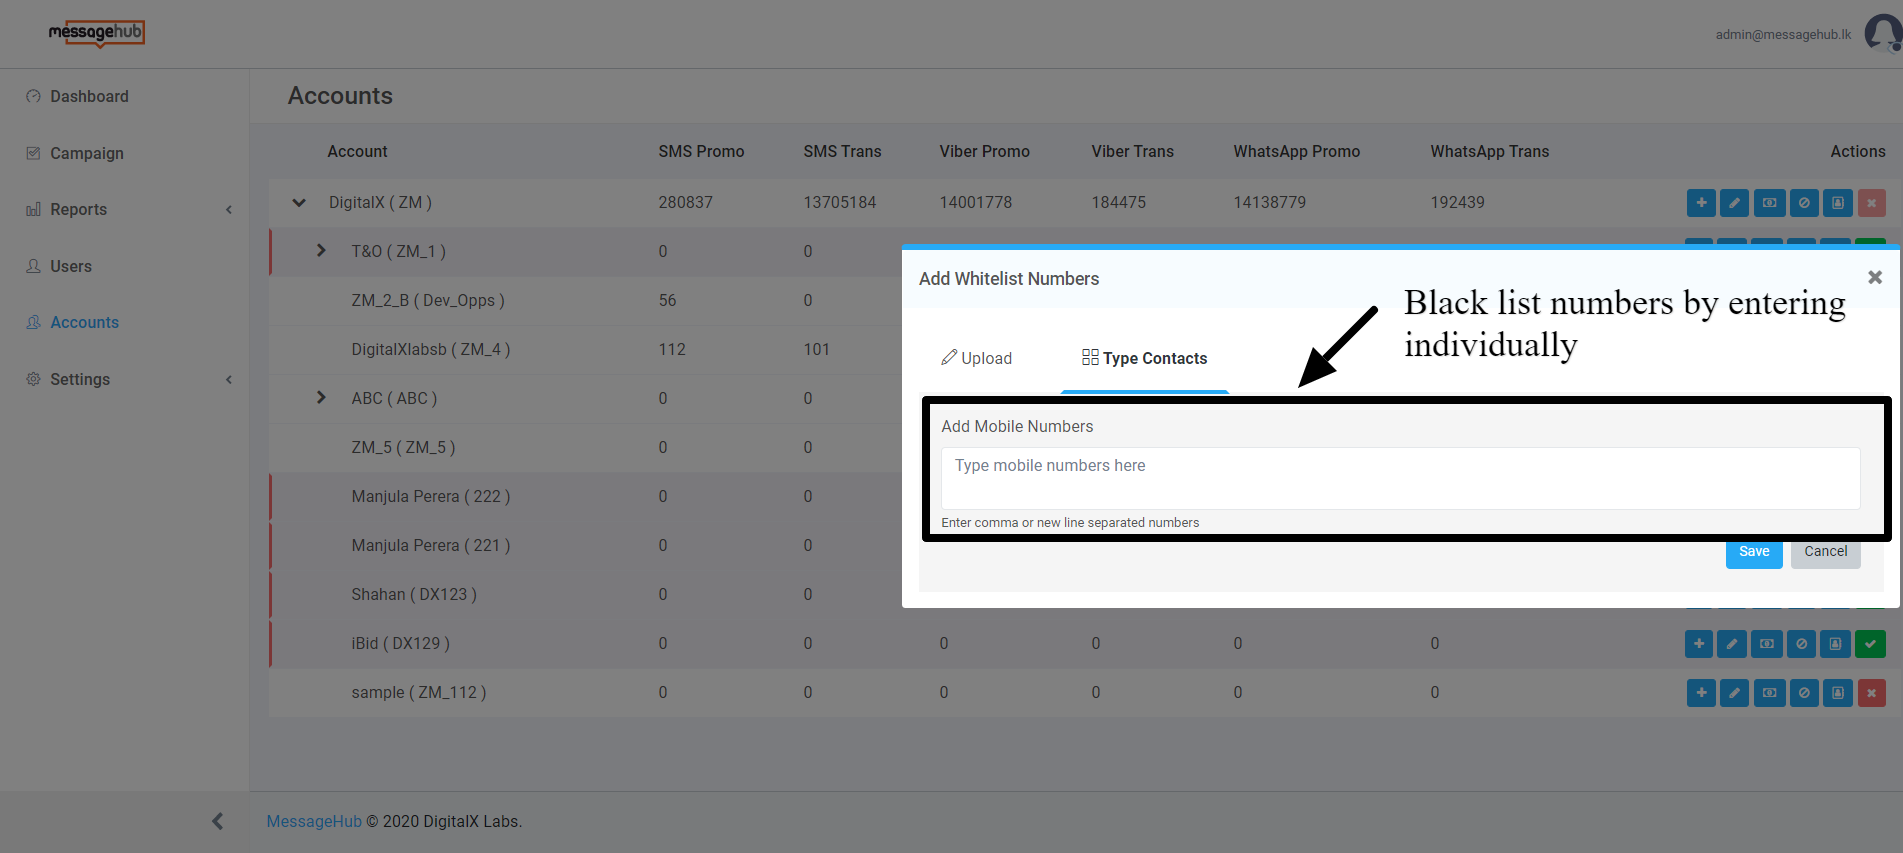
Task: Click the Save button in dialog
Action: click(1753, 553)
